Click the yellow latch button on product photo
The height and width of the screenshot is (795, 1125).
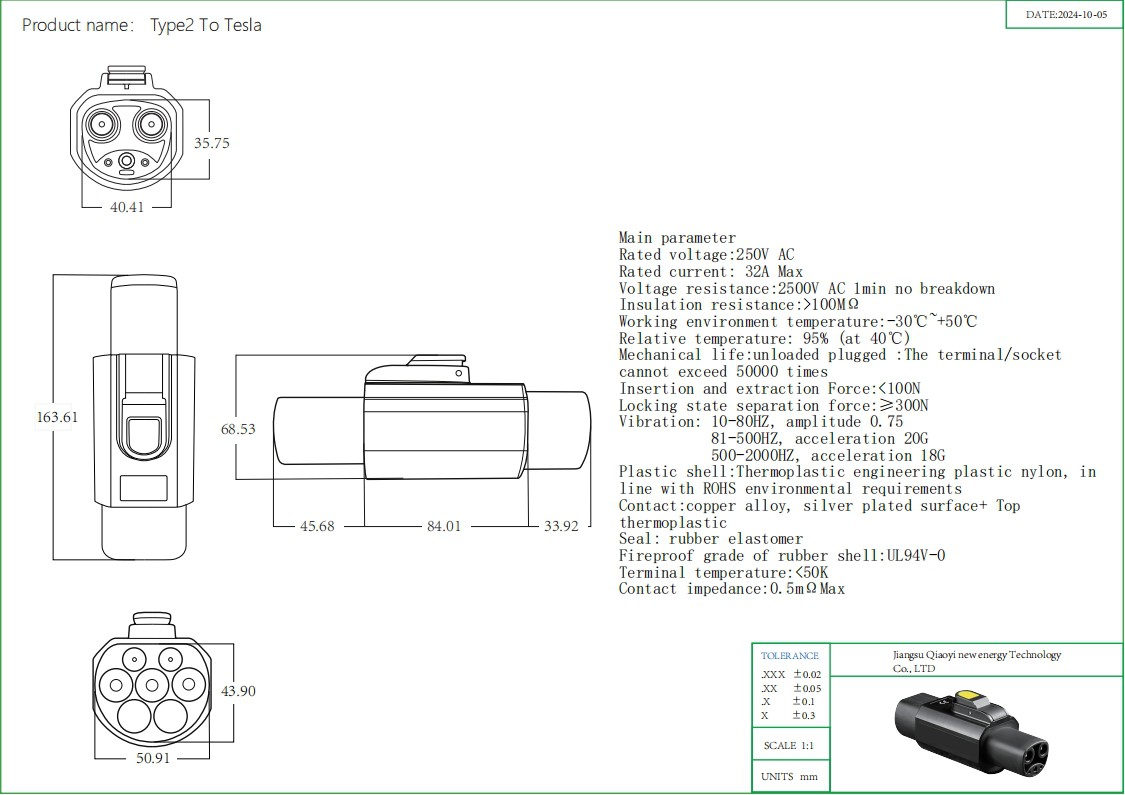pos(968,698)
